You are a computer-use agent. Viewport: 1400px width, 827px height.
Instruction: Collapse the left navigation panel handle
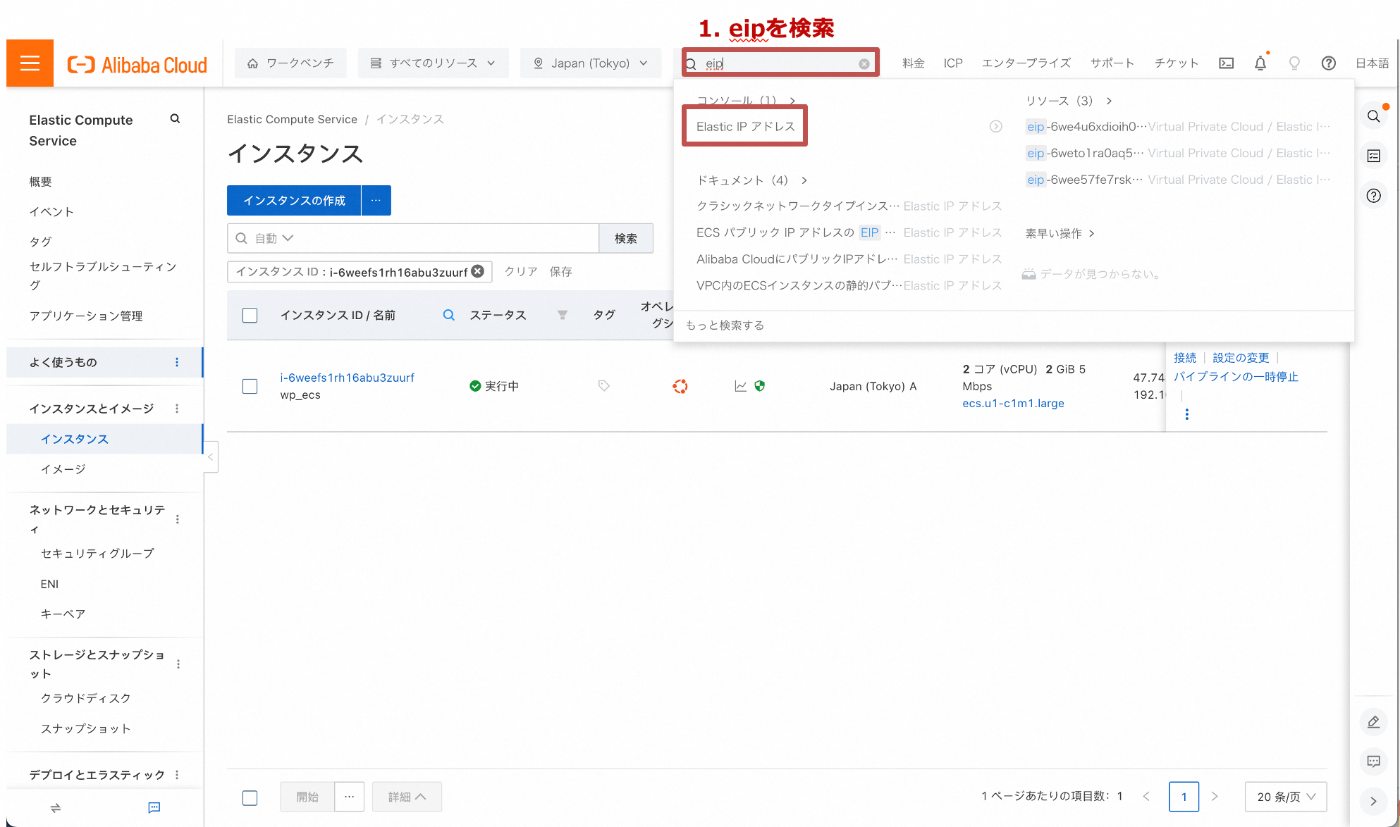coord(211,457)
